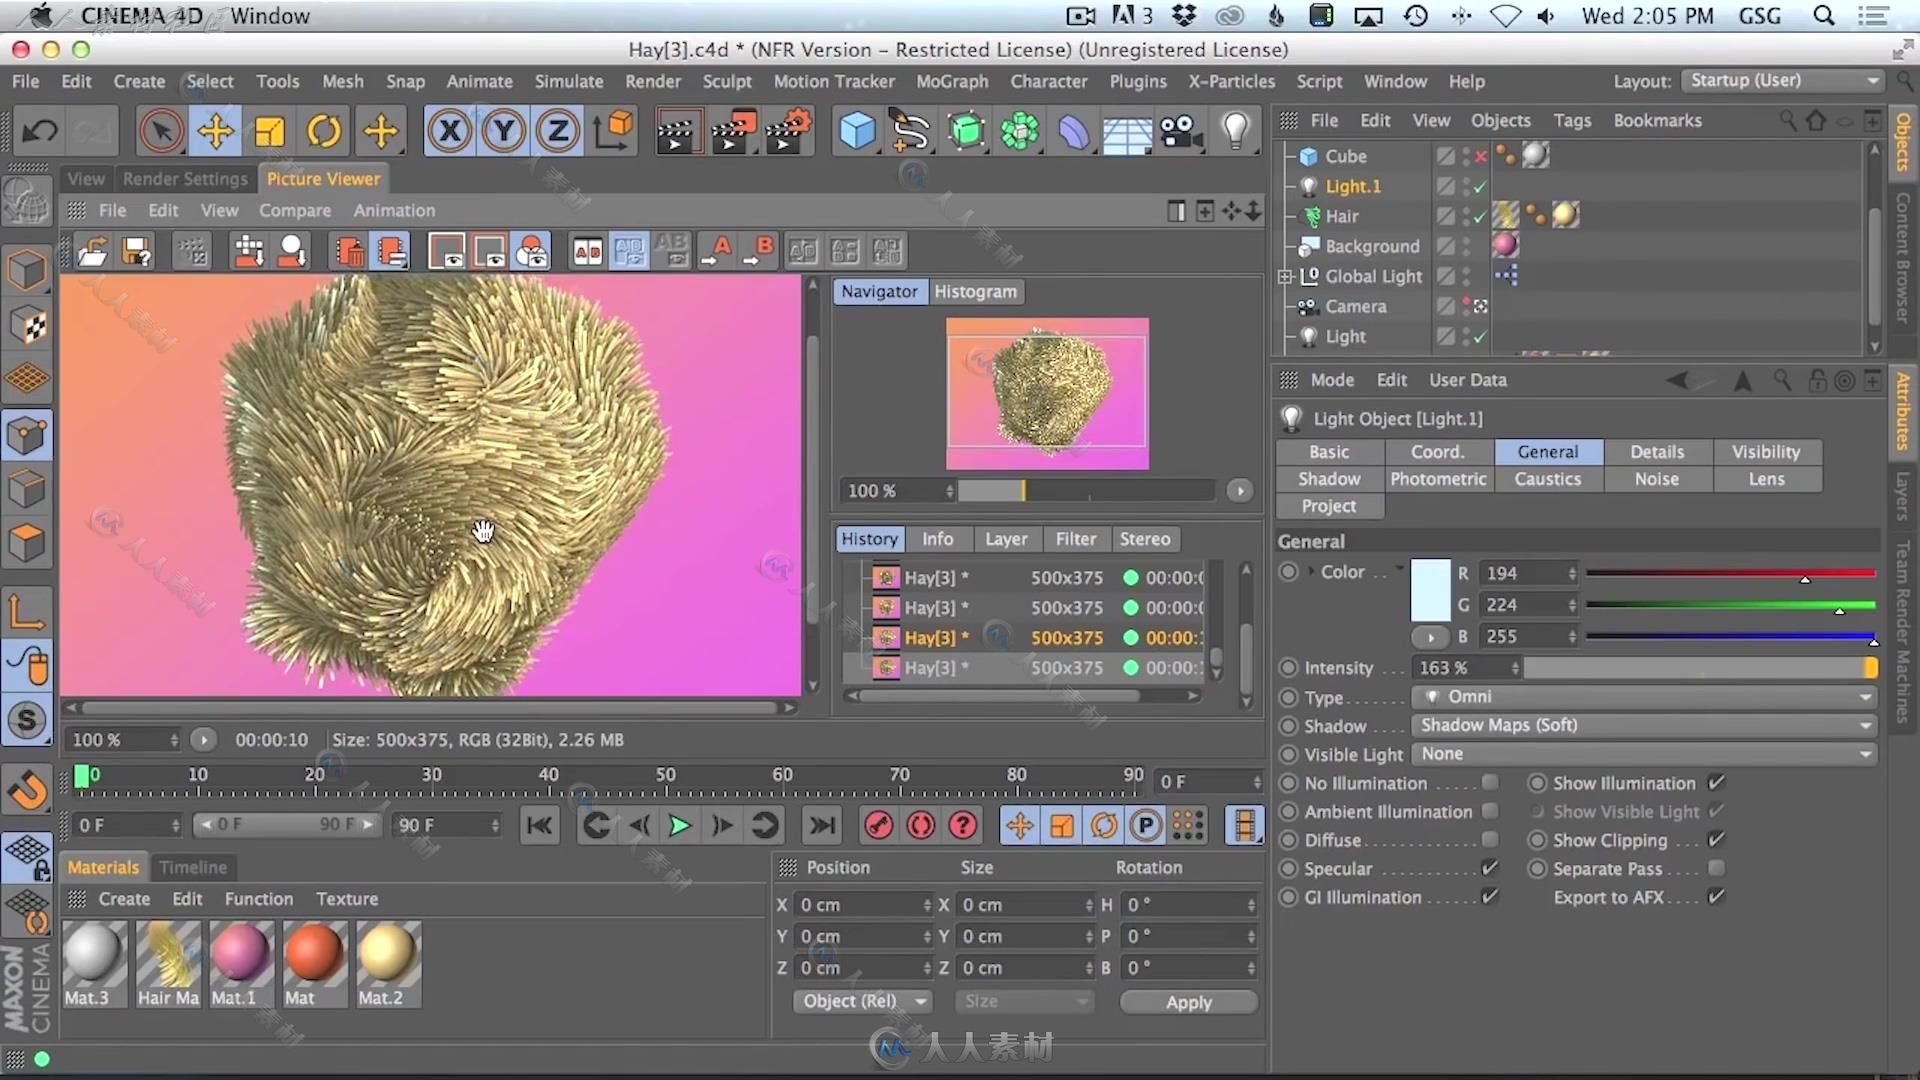Select the Rotate tool

324,131
